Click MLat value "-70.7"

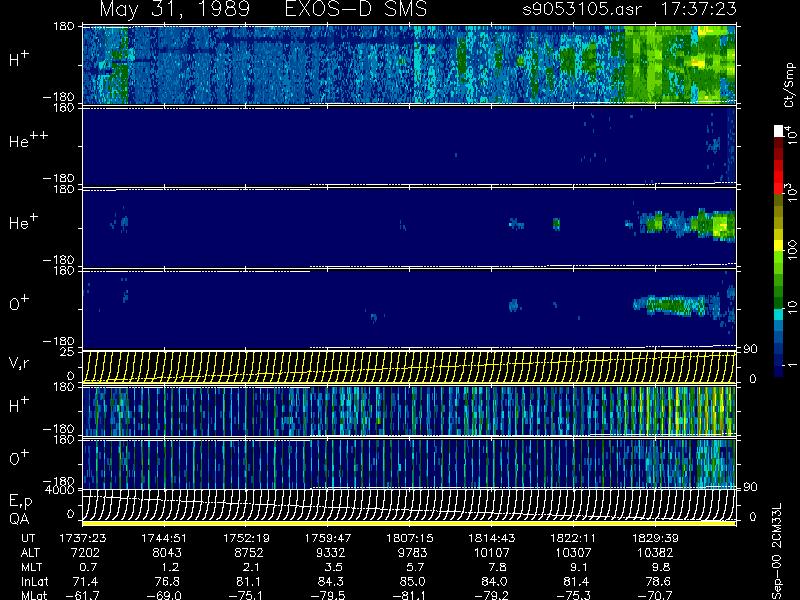[x=655, y=595]
